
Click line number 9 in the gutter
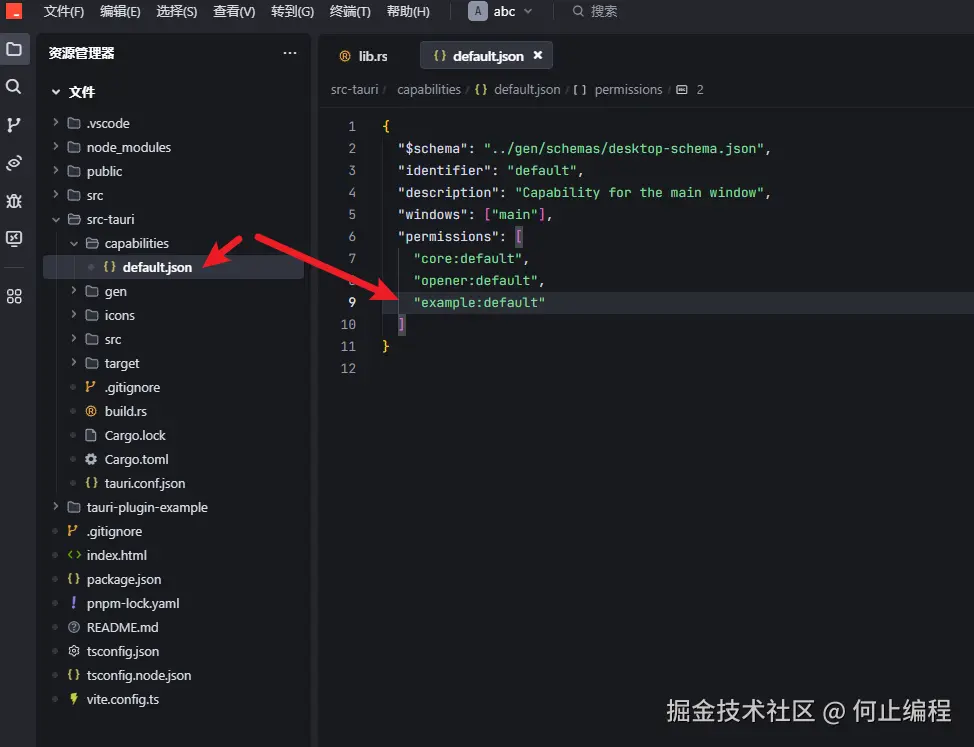coord(352,302)
